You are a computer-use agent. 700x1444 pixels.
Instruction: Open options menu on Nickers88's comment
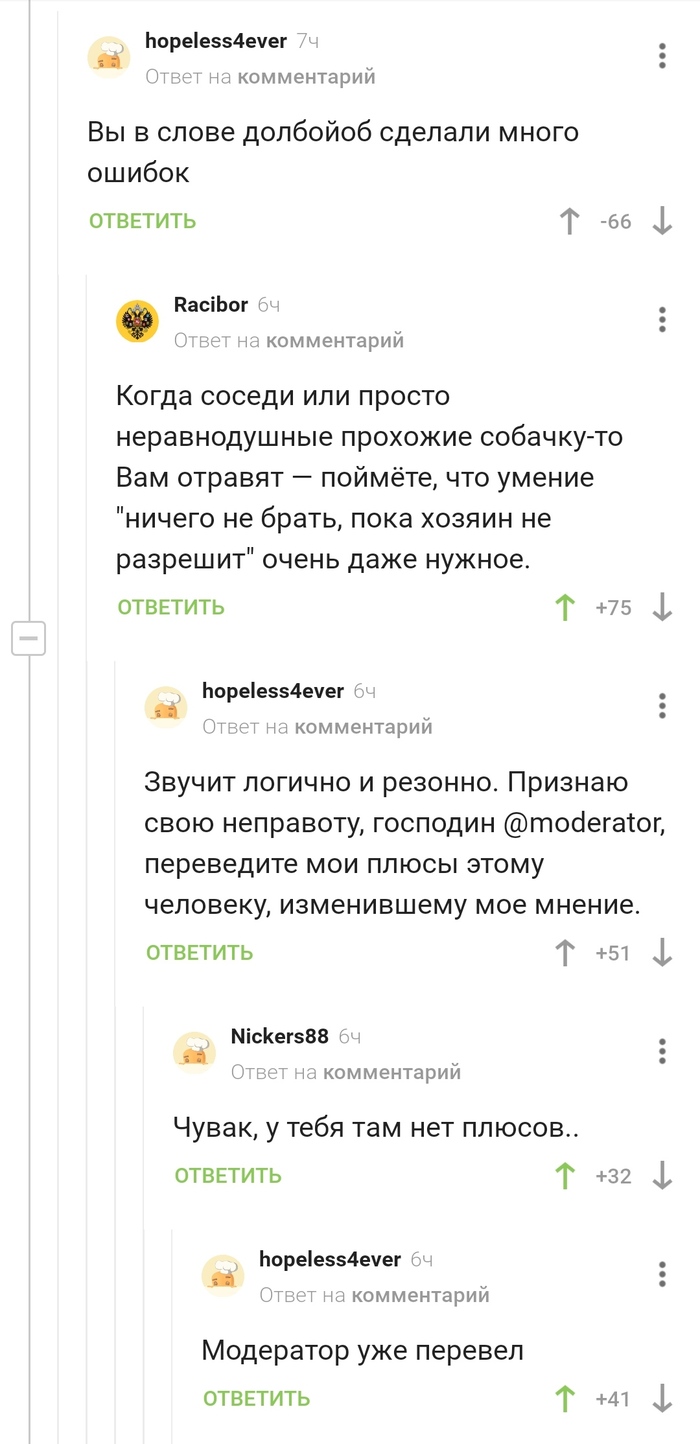[x=661, y=1051]
